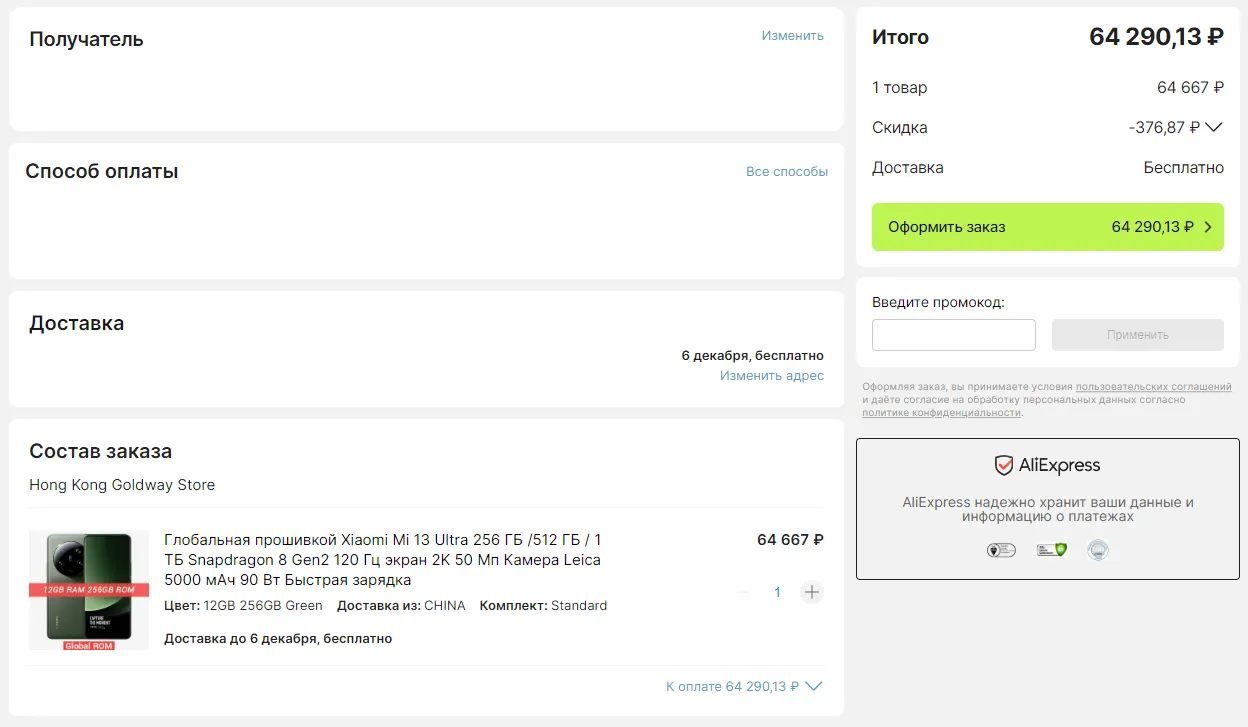The image size is (1248, 727).
Task: Click the Hong Kong Goldway Store name
Action: [x=122, y=485]
